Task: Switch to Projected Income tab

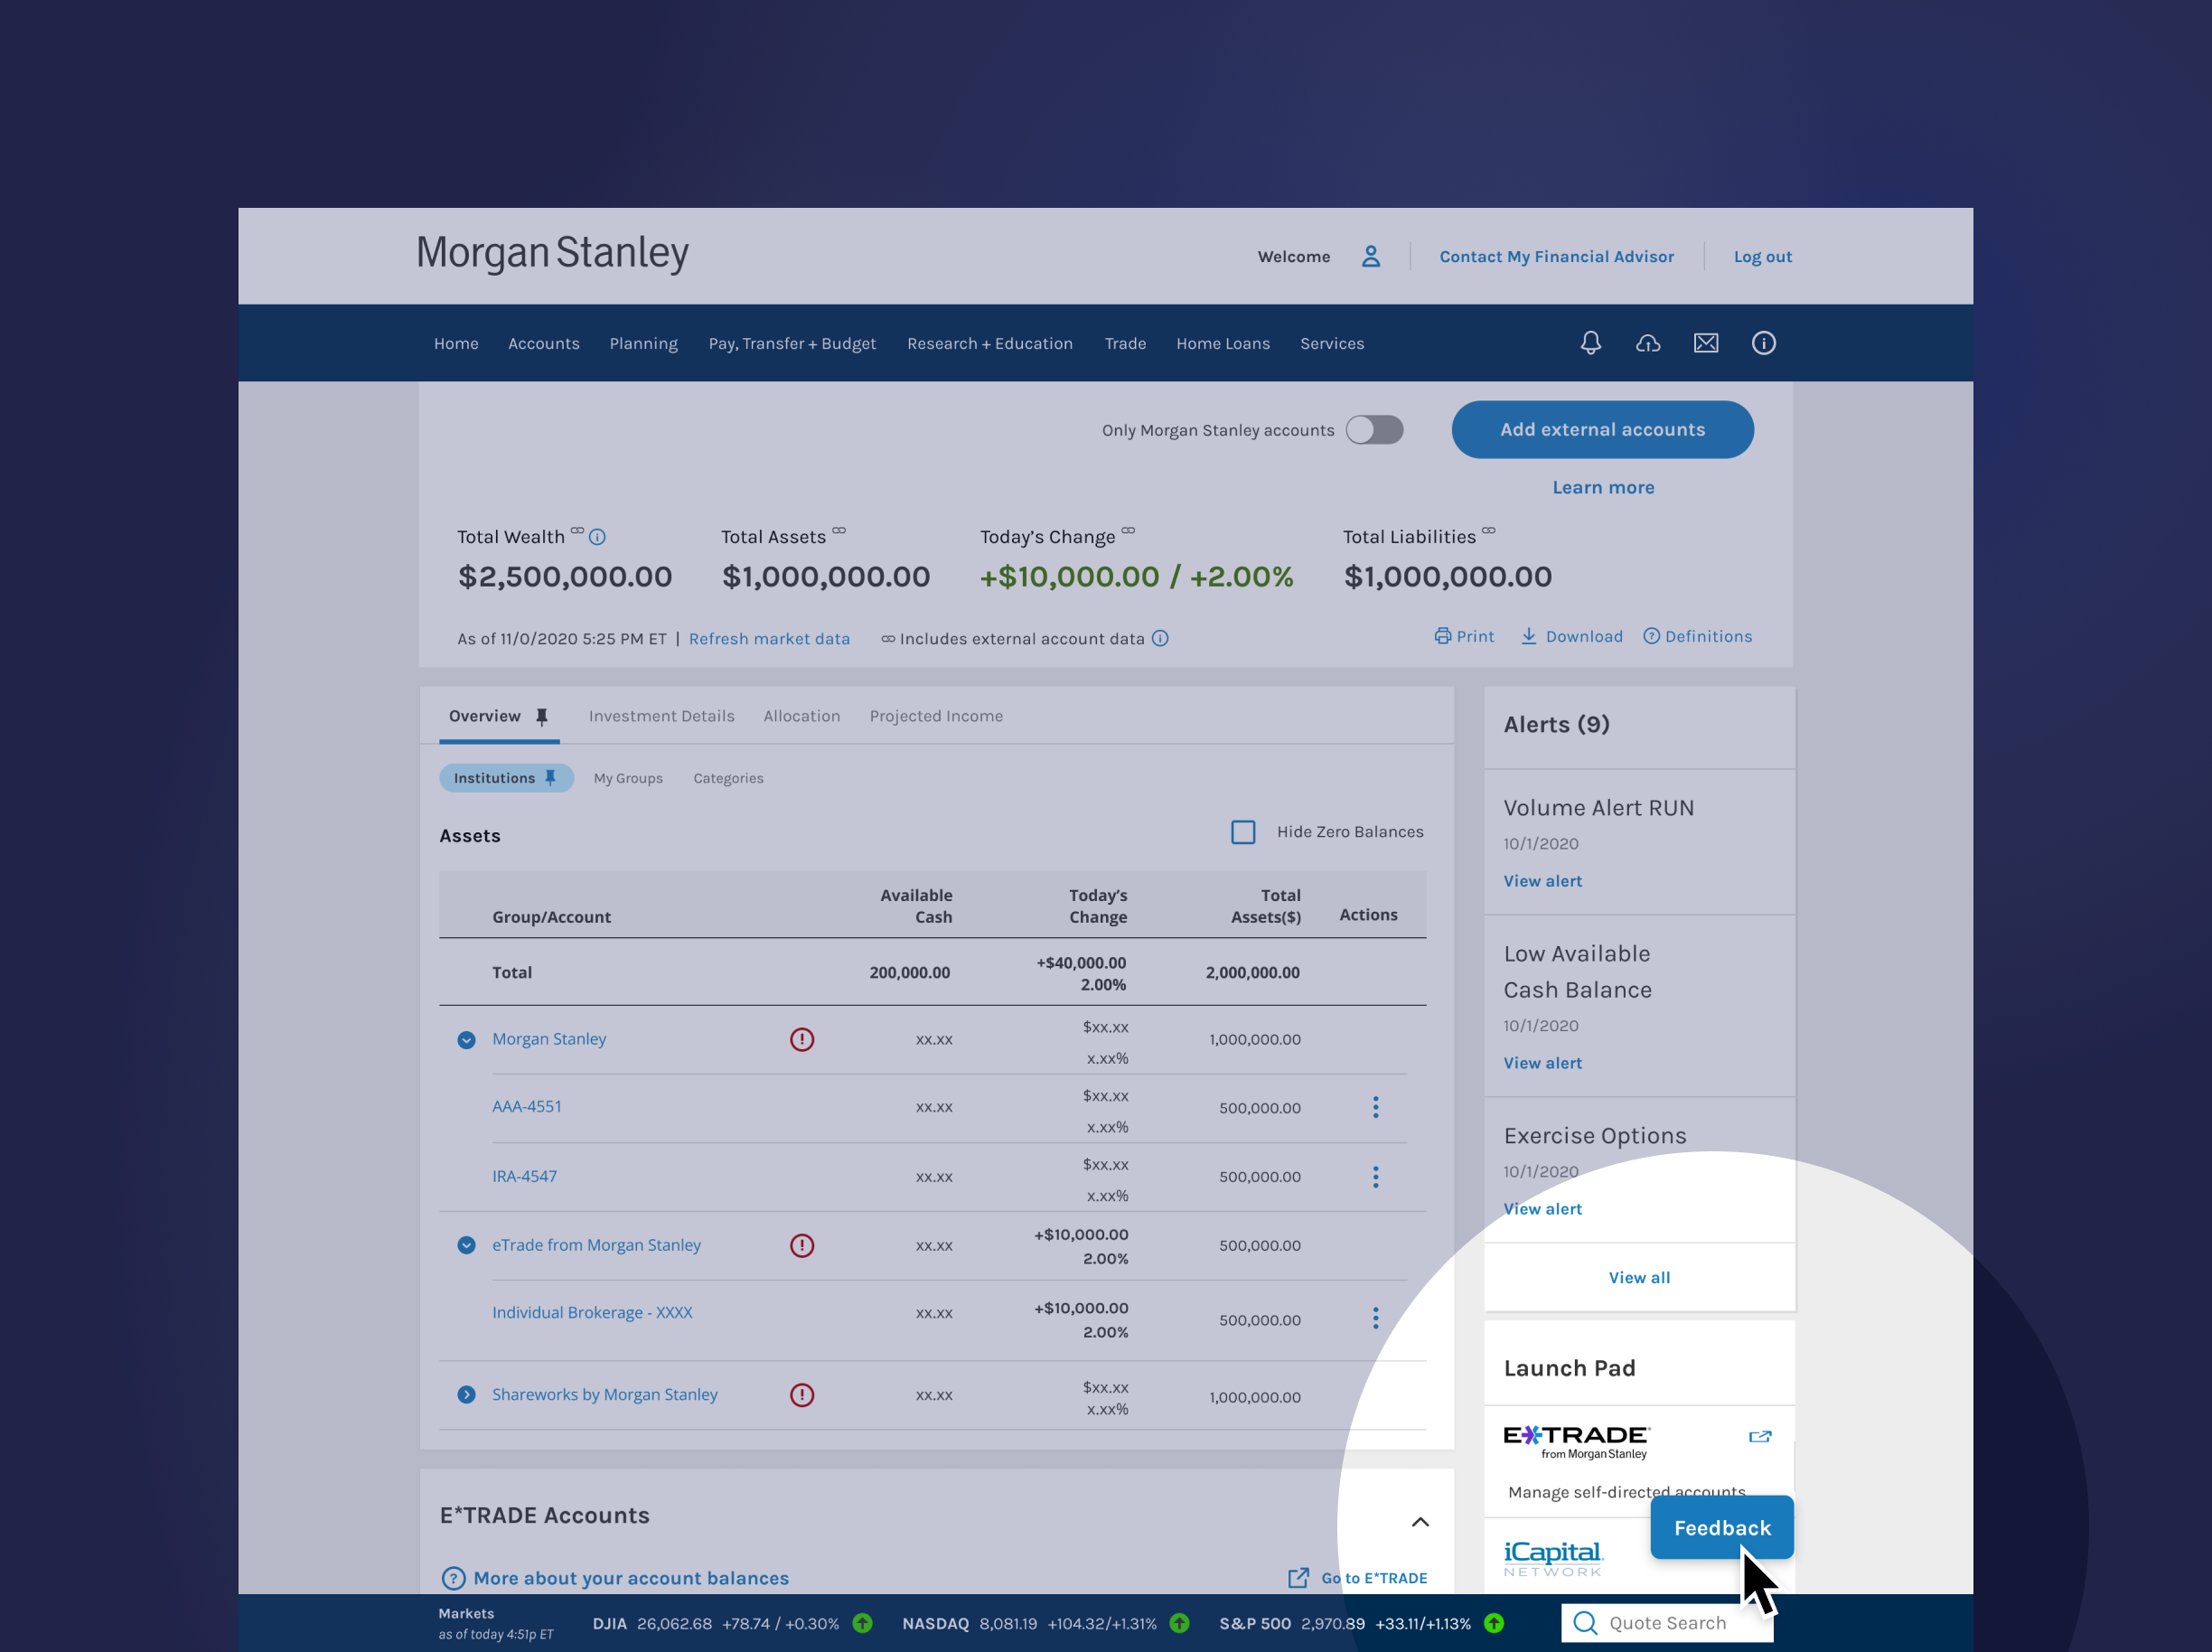Action: click(936, 716)
